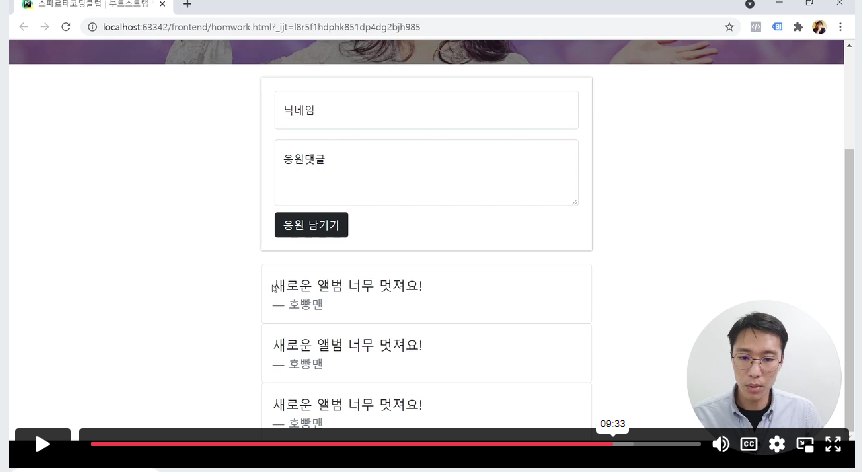Focus the 닉네임 input field
Screen dimensions: 862x472
point(426,110)
